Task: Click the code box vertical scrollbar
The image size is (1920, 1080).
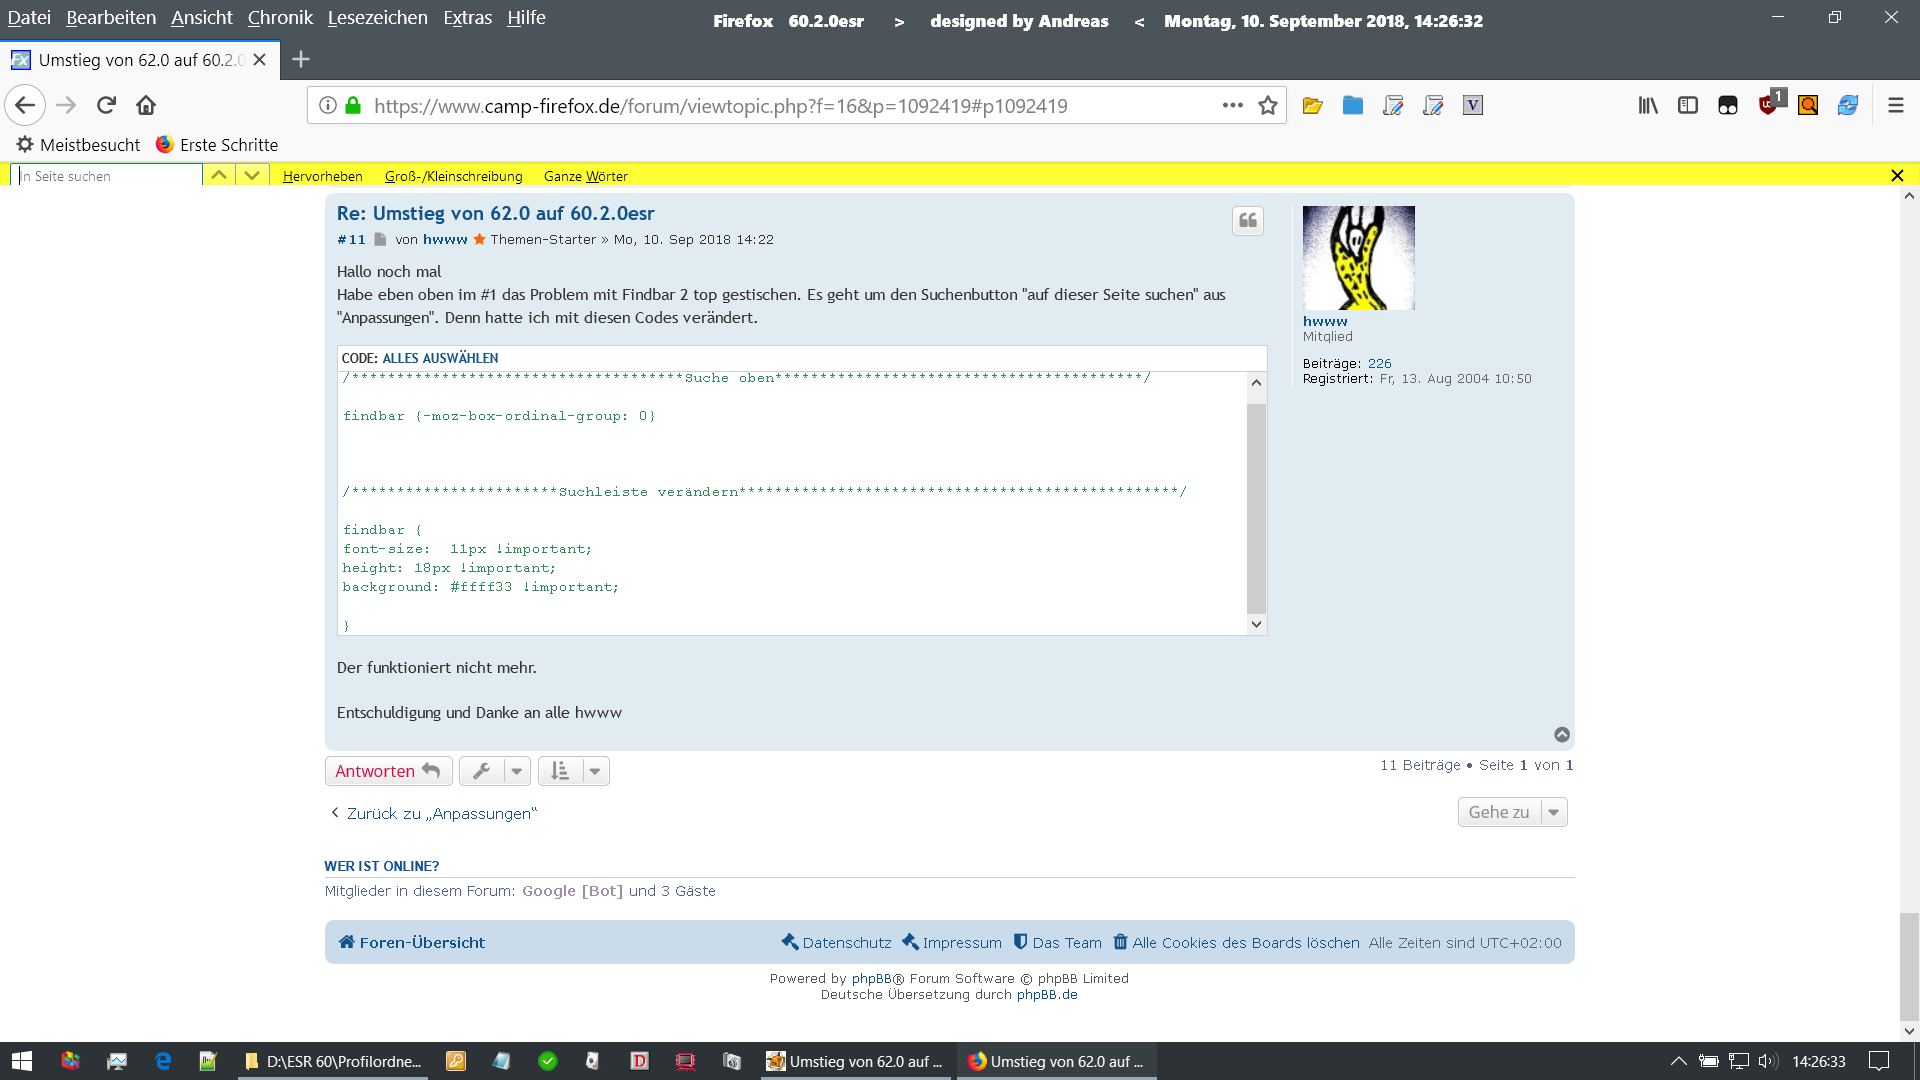Action: [1256, 508]
